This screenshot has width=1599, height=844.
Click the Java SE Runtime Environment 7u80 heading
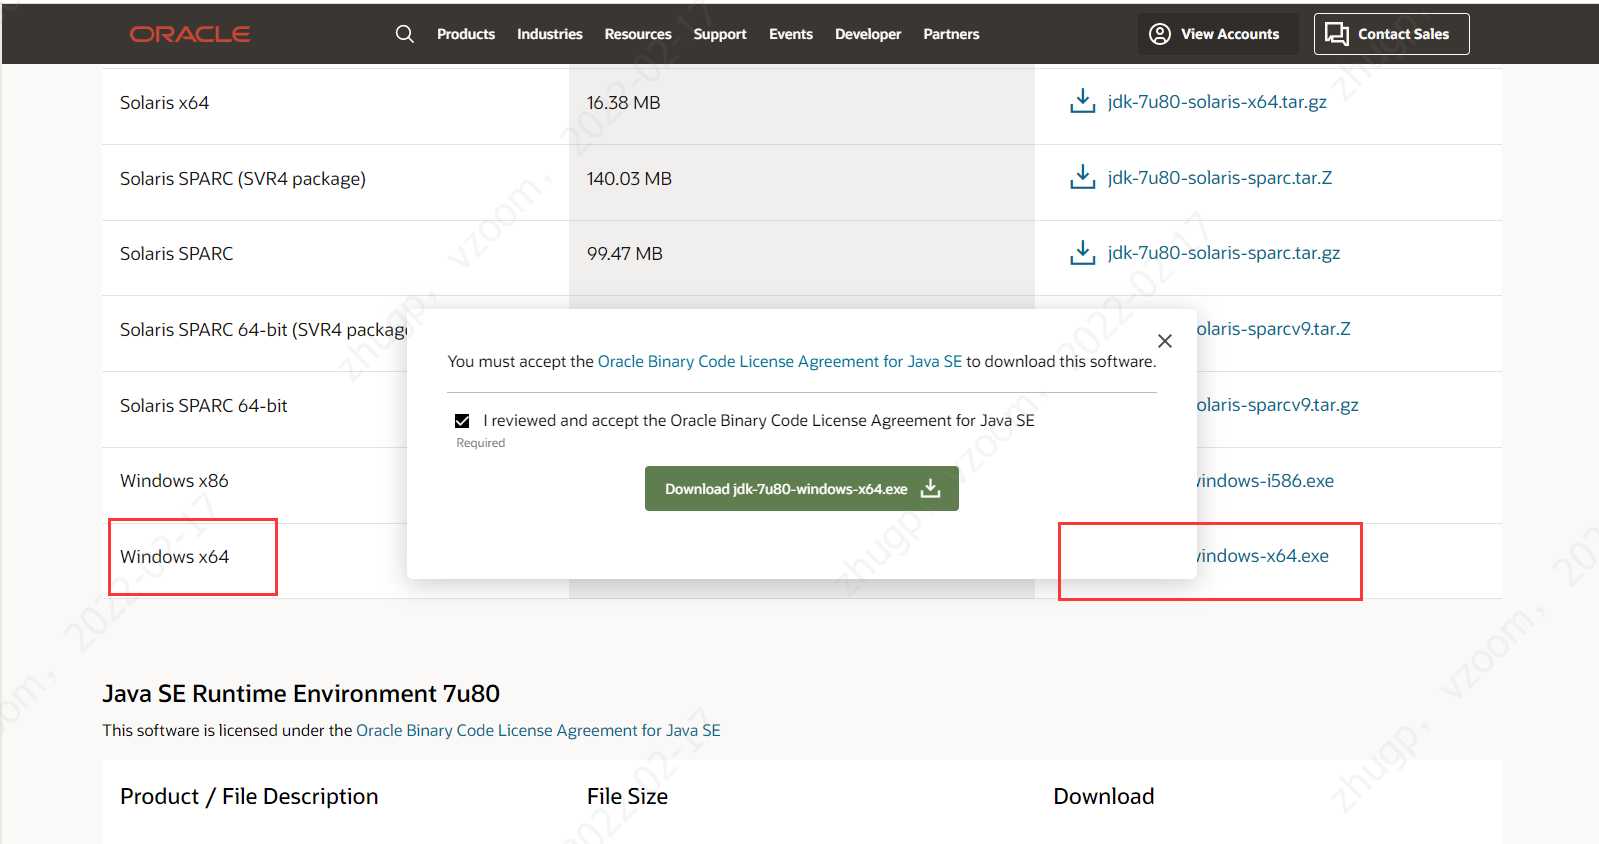point(301,693)
